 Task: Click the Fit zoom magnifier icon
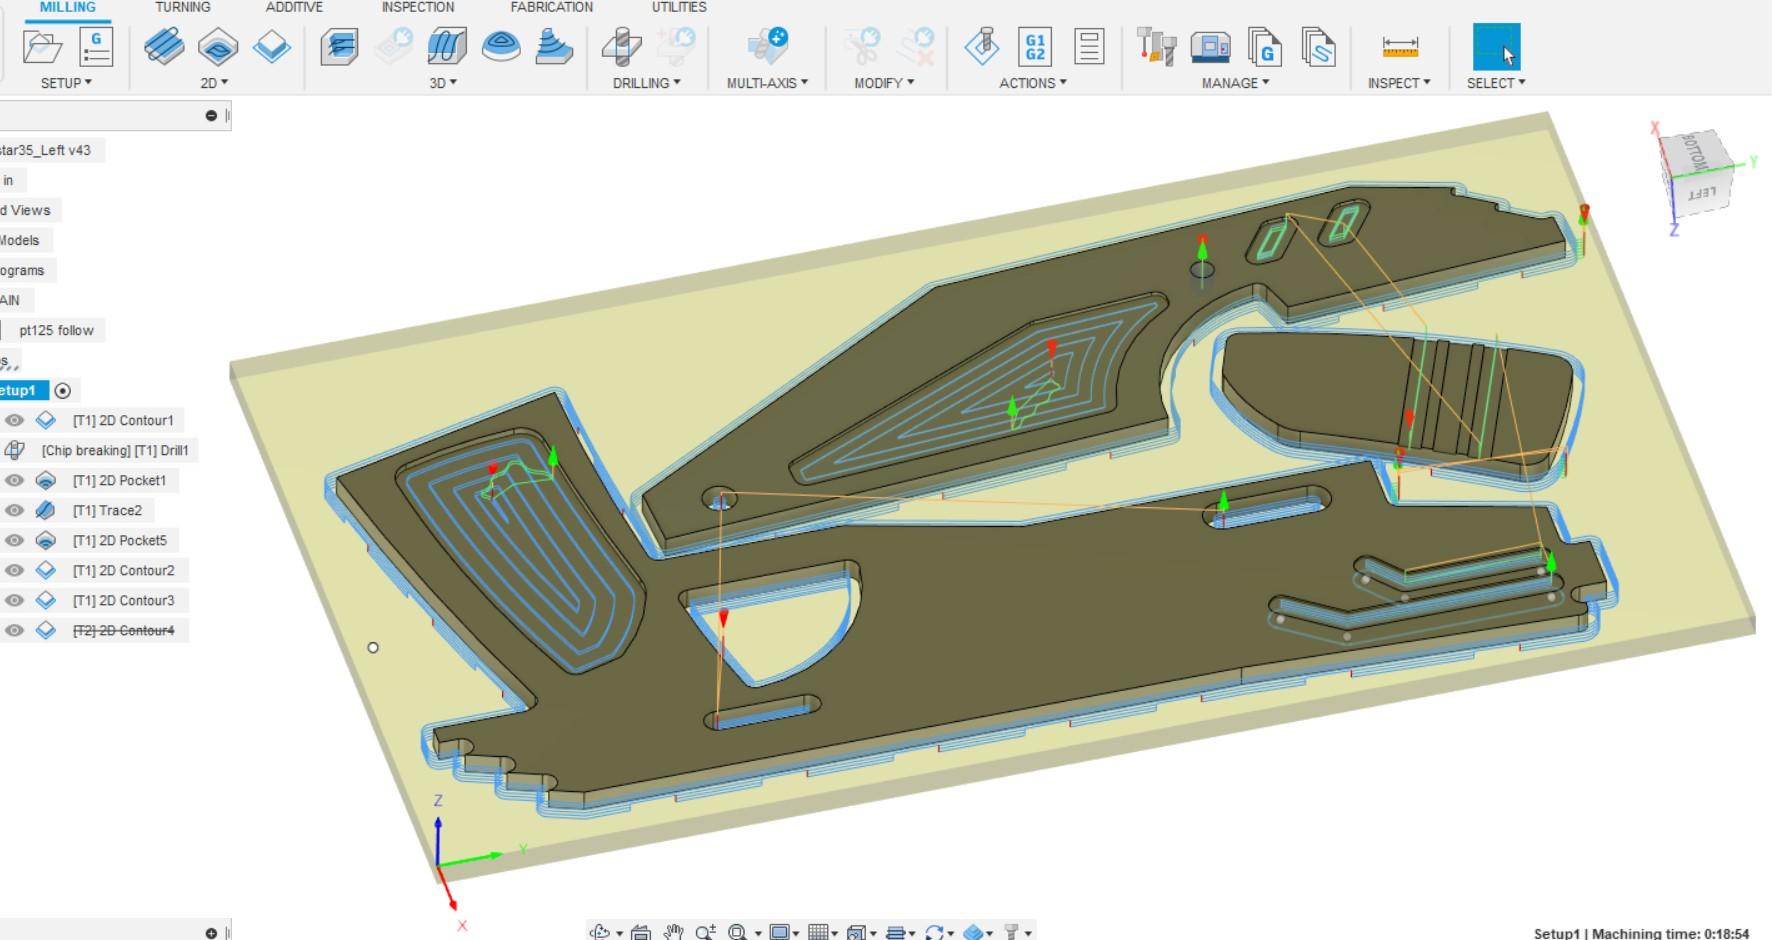pyautogui.click(x=738, y=932)
